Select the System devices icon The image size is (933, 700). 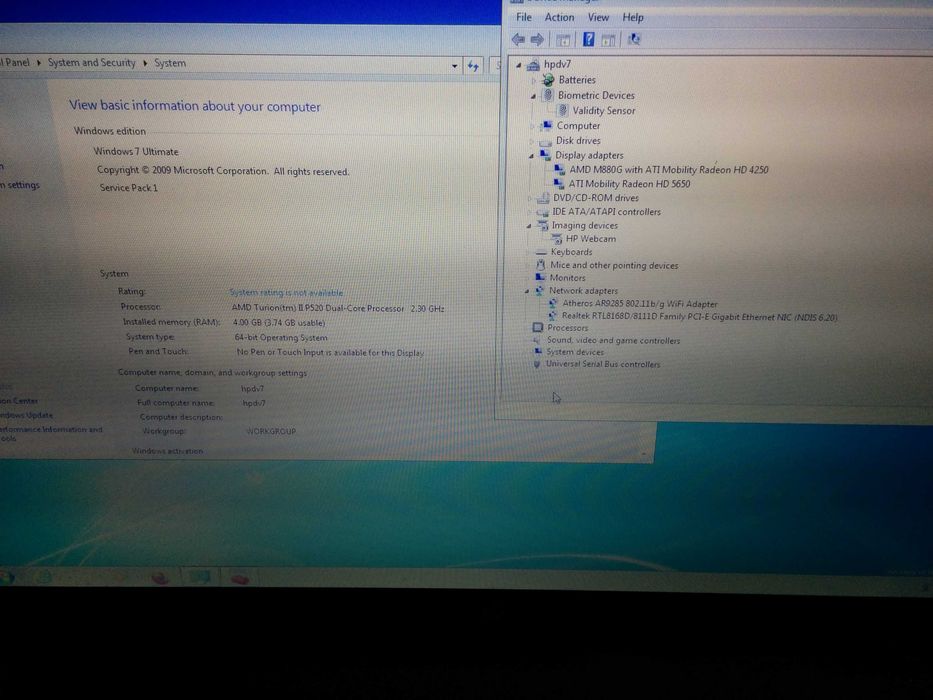click(538, 352)
